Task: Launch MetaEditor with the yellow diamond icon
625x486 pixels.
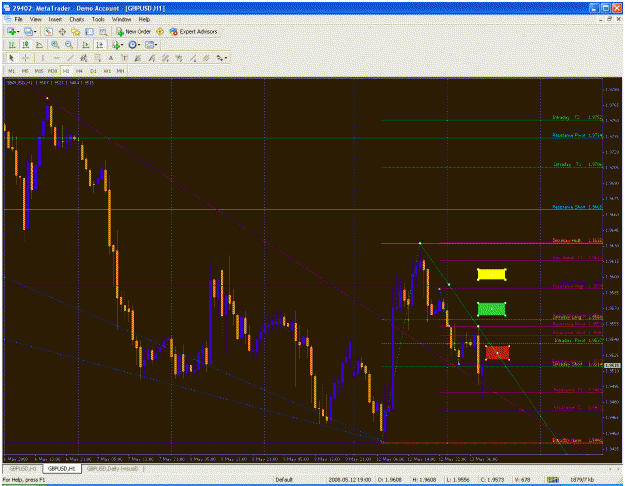Action: tap(160, 32)
